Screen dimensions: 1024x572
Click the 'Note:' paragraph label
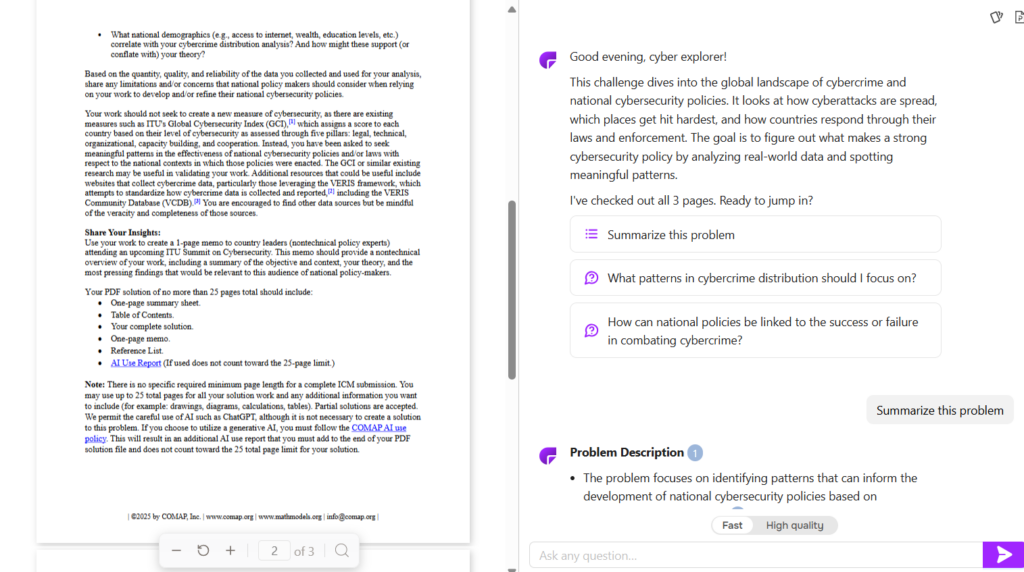click(95, 385)
